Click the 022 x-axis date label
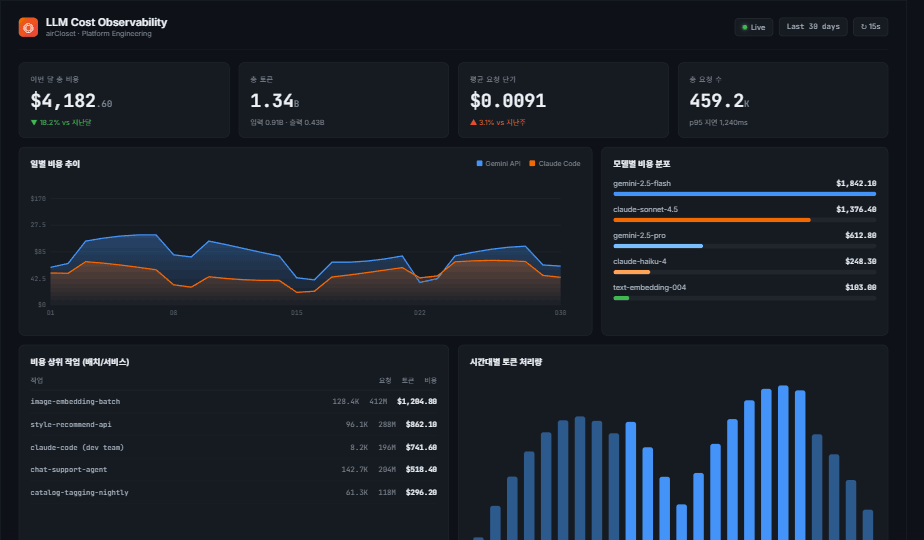 coord(420,313)
